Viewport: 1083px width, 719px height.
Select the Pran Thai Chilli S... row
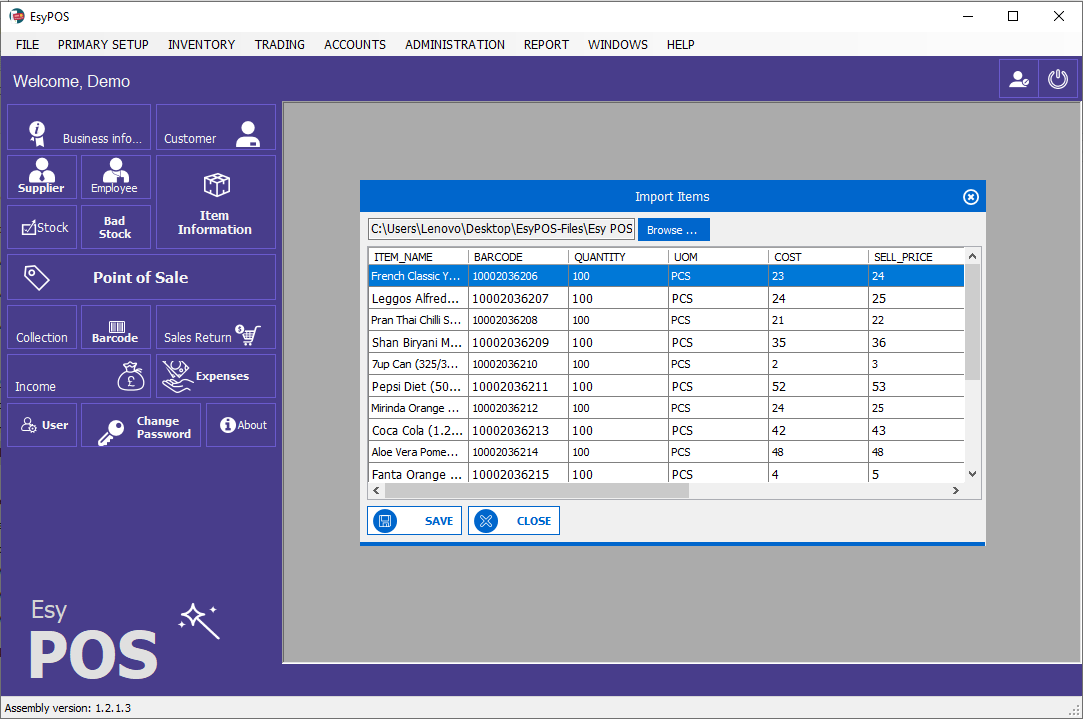[667, 320]
